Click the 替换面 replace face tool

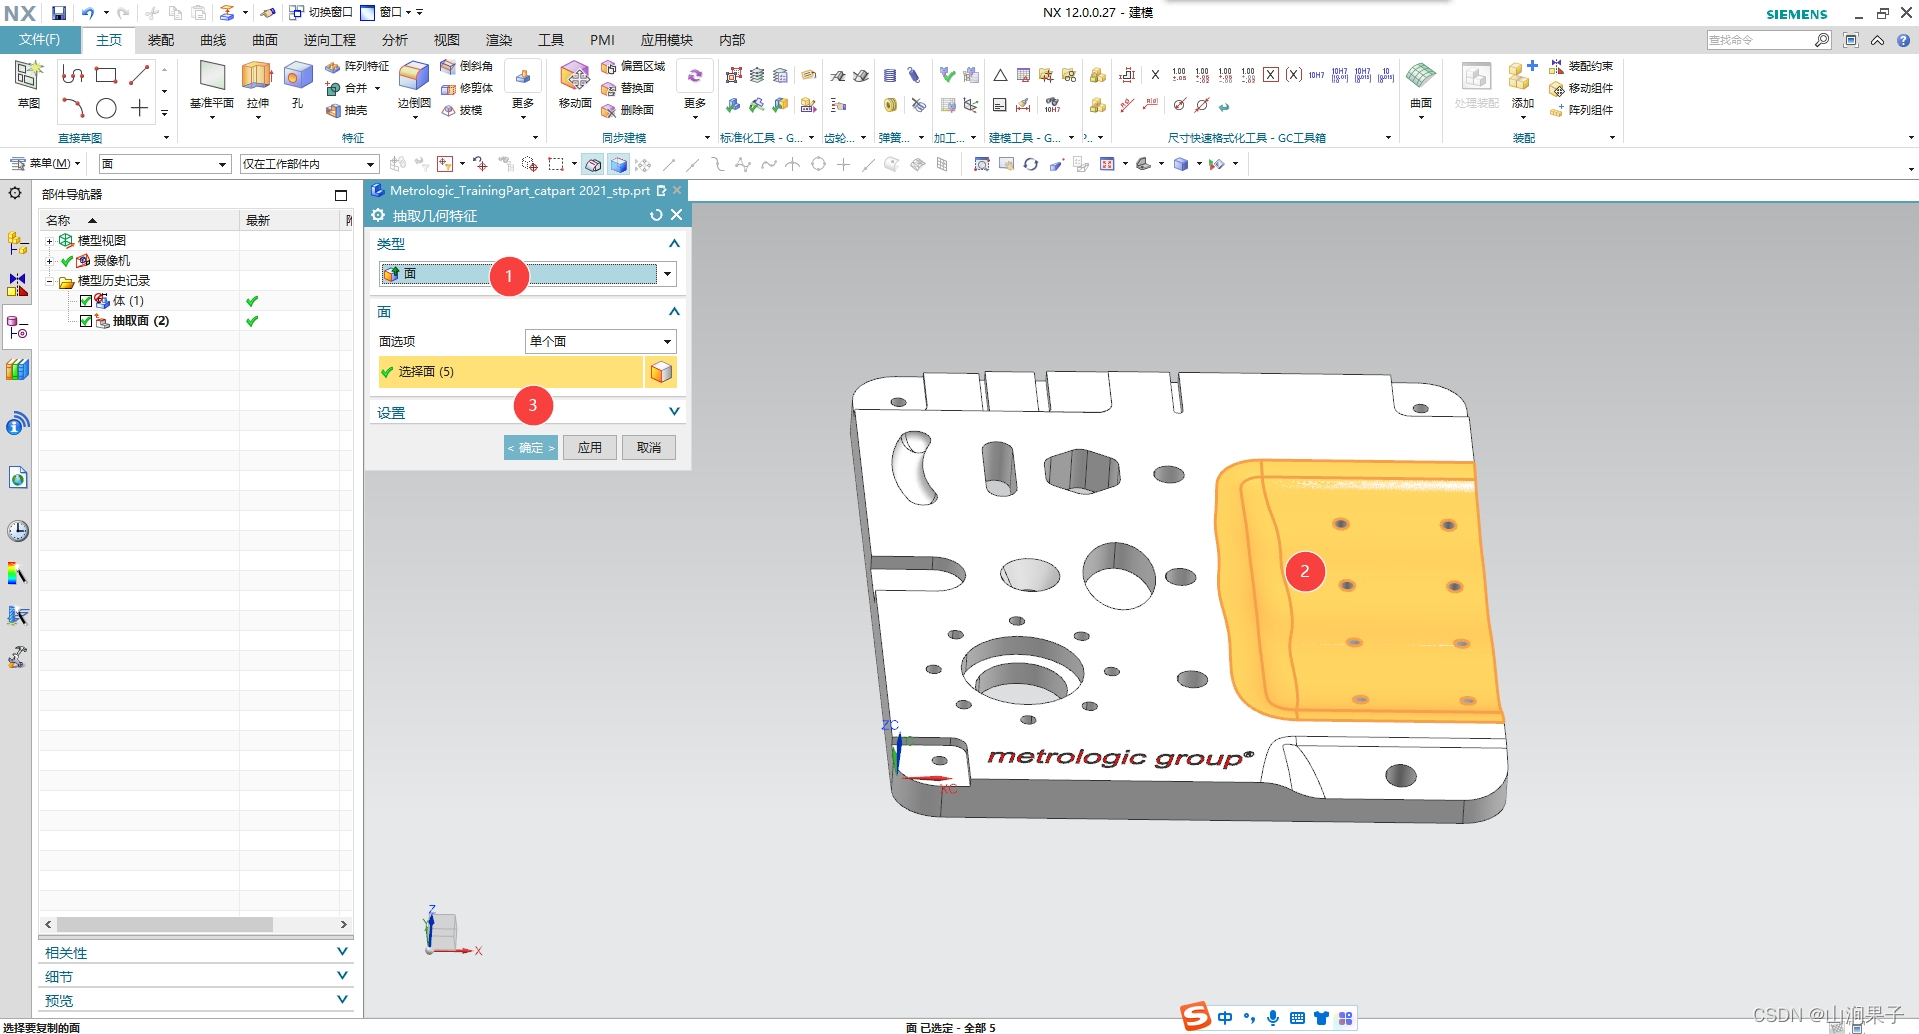[628, 88]
